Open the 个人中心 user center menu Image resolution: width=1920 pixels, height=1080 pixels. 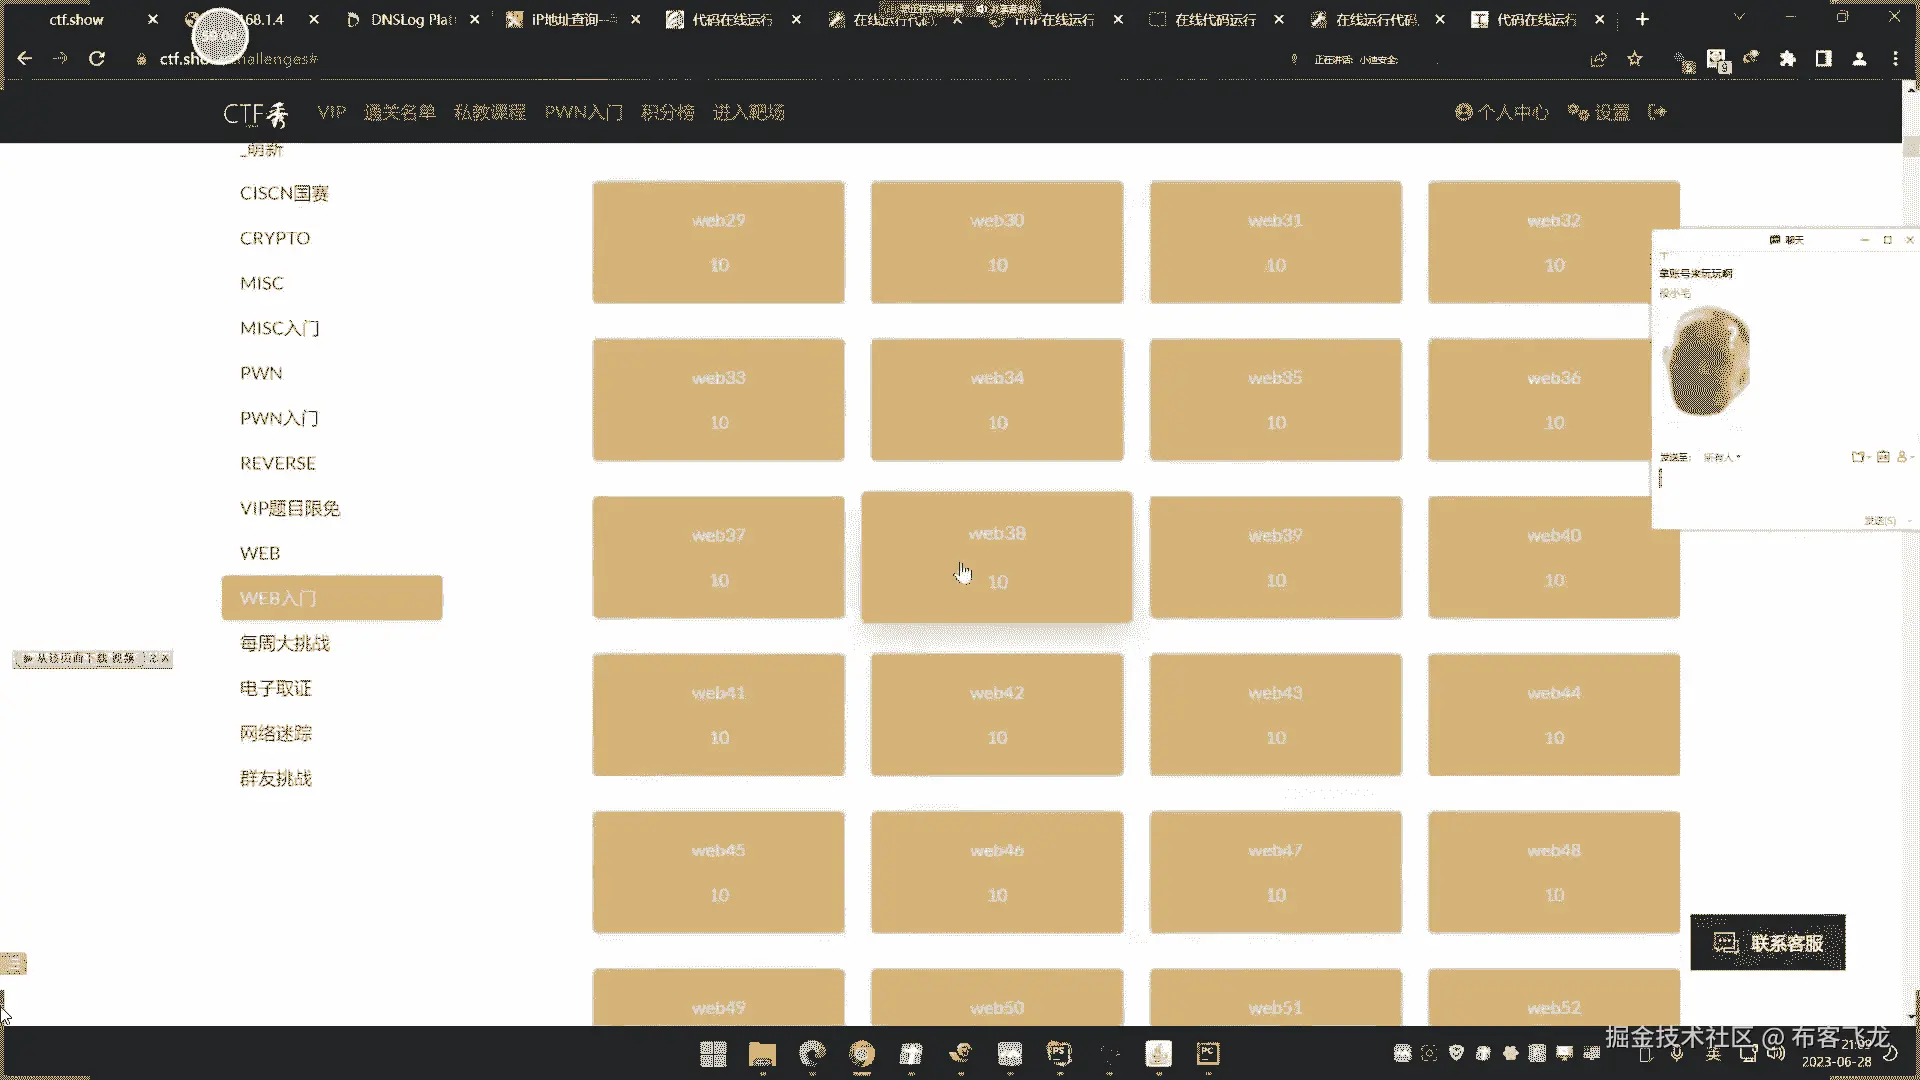coord(1502,112)
